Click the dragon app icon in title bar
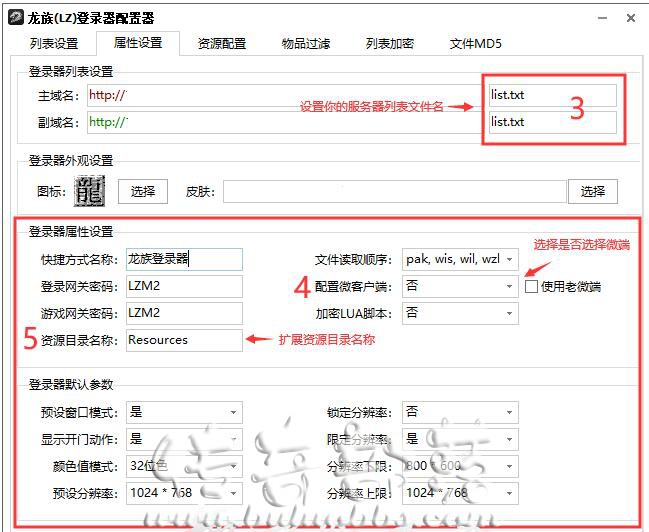The height and width of the screenshot is (532, 649). 16,18
